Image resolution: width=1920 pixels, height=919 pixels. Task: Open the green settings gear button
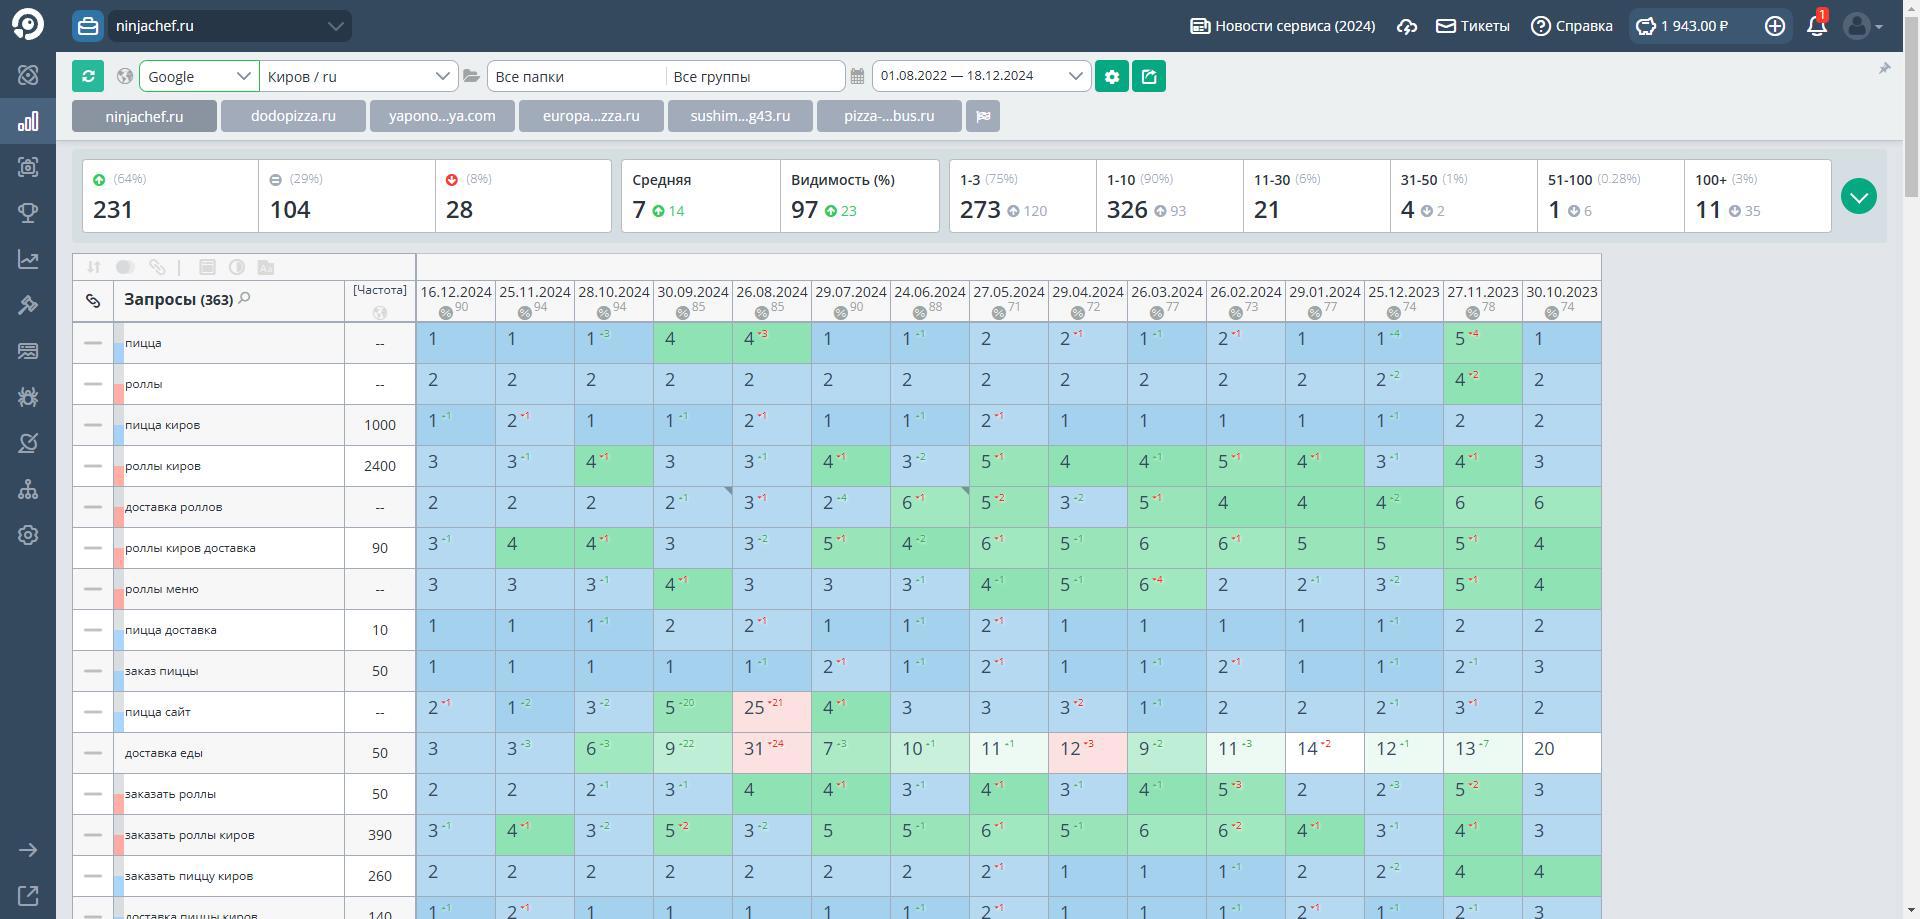click(x=1111, y=76)
